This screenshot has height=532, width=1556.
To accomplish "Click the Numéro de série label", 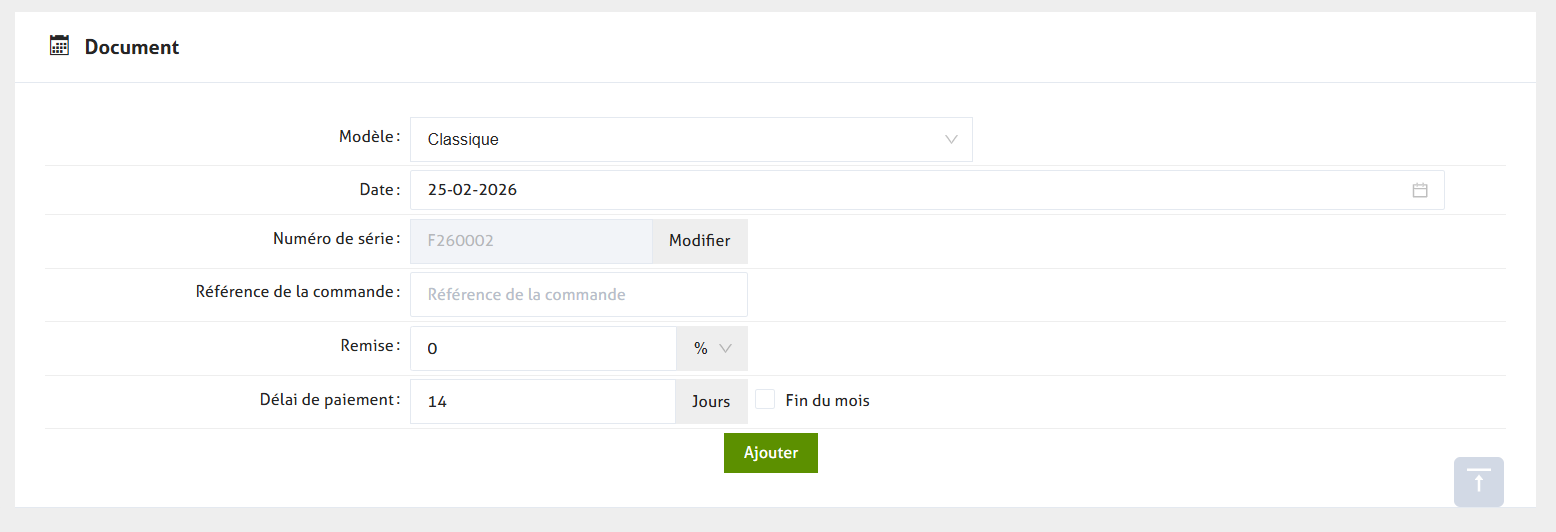I will [336, 239].
